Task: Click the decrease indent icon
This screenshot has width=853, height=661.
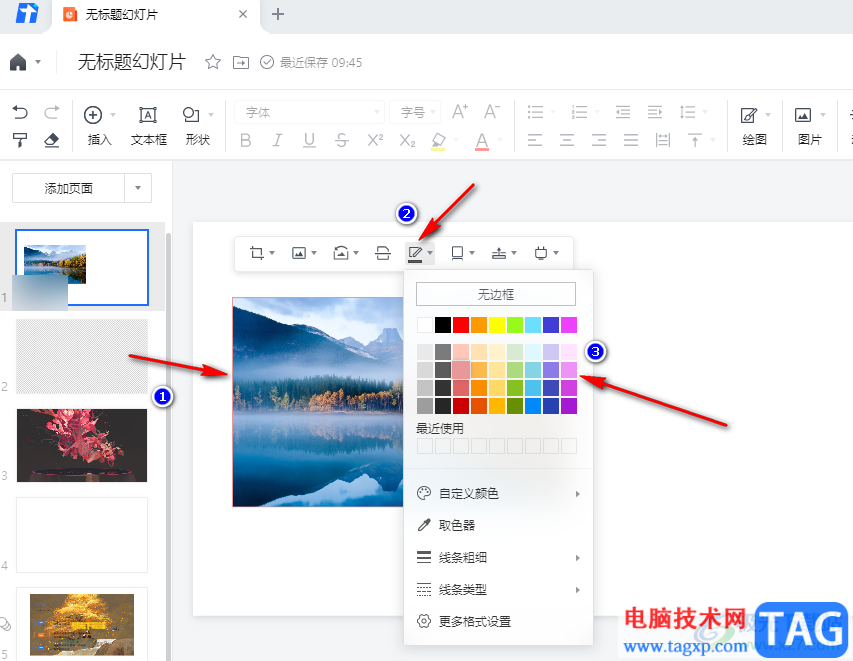Action: (x=623, y=113)
